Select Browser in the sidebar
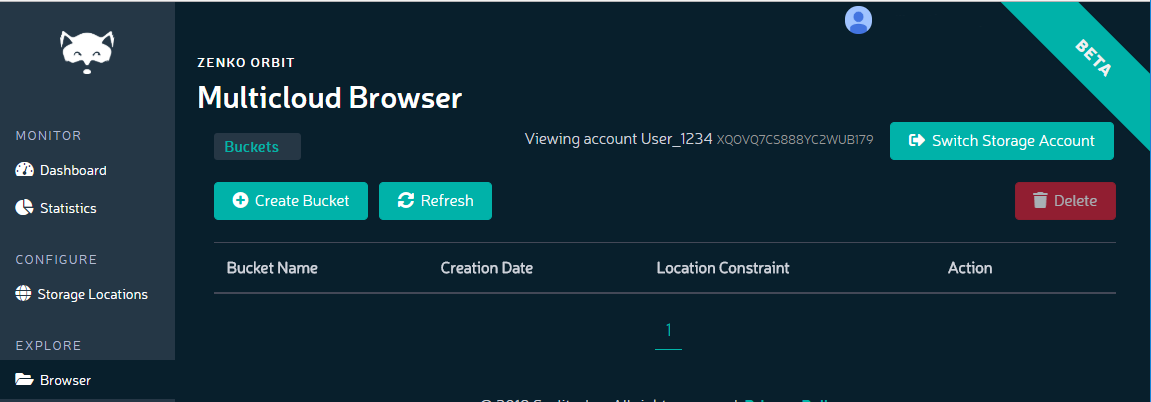This screenshot has width=1151, height=402. (87, 380)
